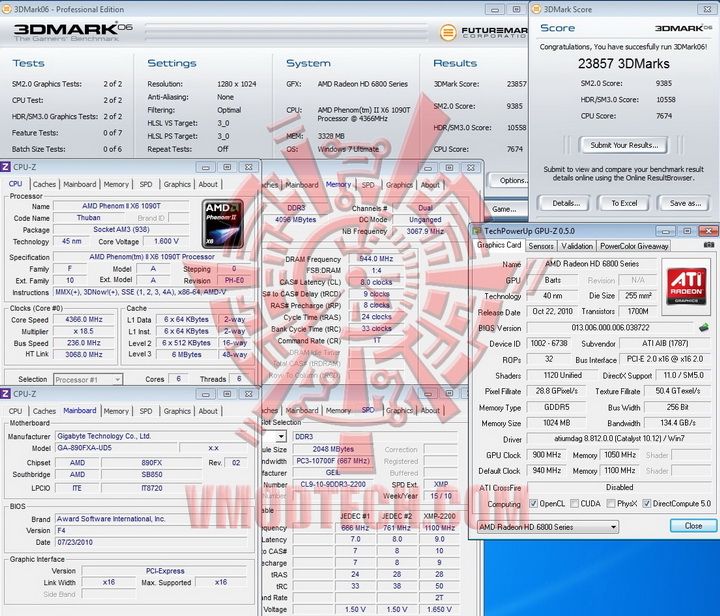This screenshot has width=720, height=616.
Task: Click the Release Date Oct 22, 2010 value
Action: pyautogui.click(x=552, y=311)
